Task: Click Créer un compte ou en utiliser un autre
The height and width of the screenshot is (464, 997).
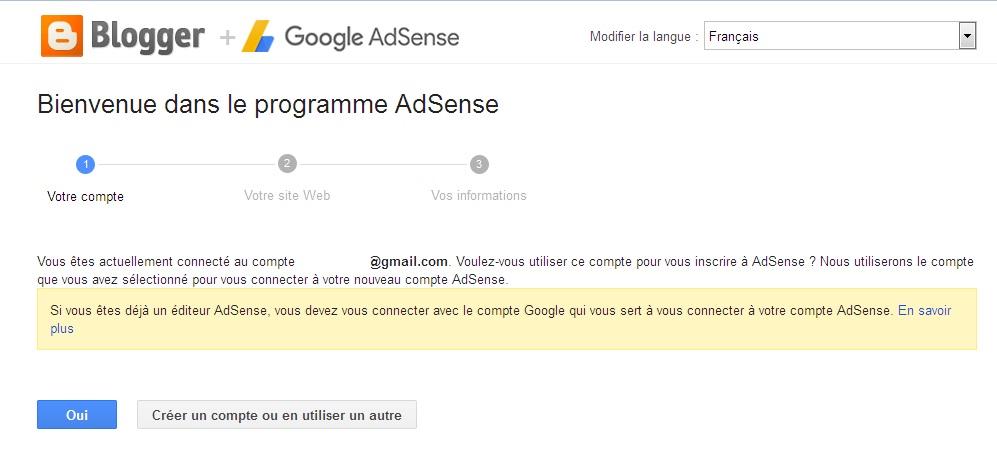Action: (x=277, y=414)
